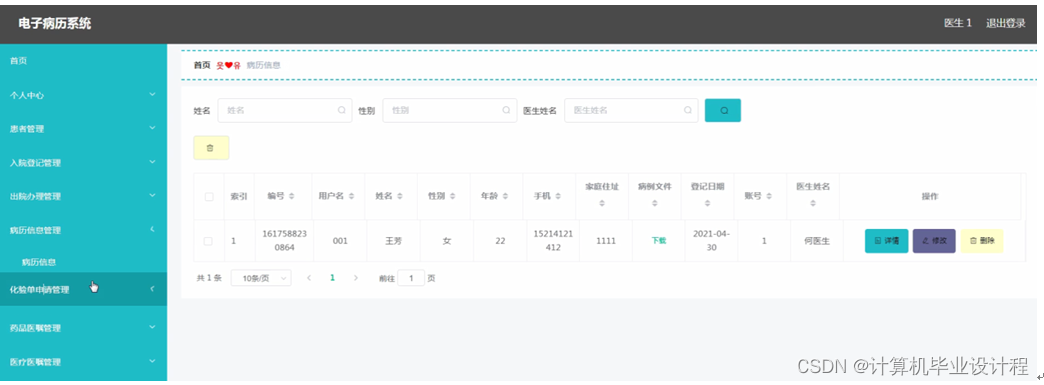The width and height of the screenshot is (1044, 385).
Task: Click the teal search magnifier button
Action: pyautogui.click(x=722, y=111)
